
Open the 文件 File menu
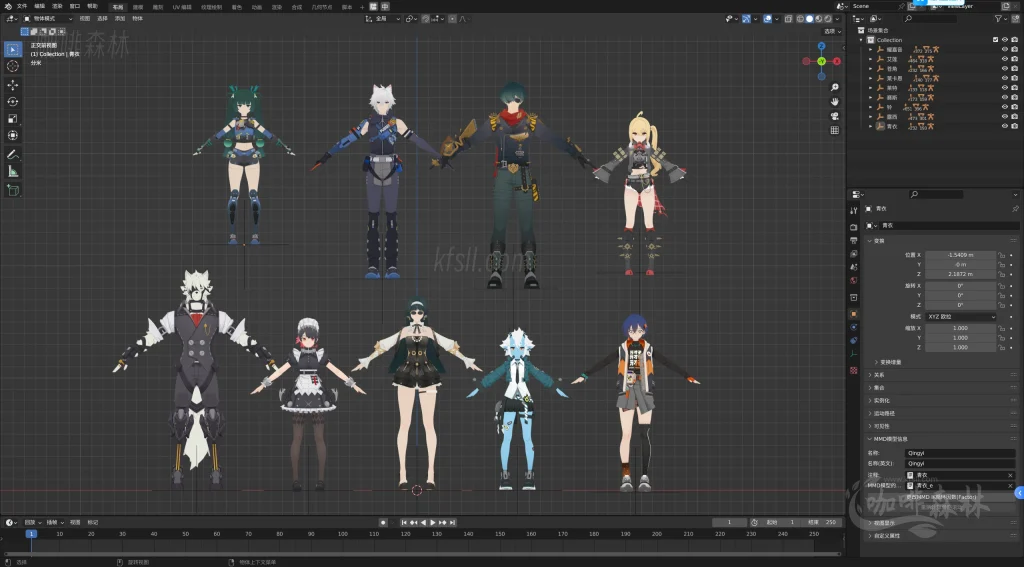(22, 6)
